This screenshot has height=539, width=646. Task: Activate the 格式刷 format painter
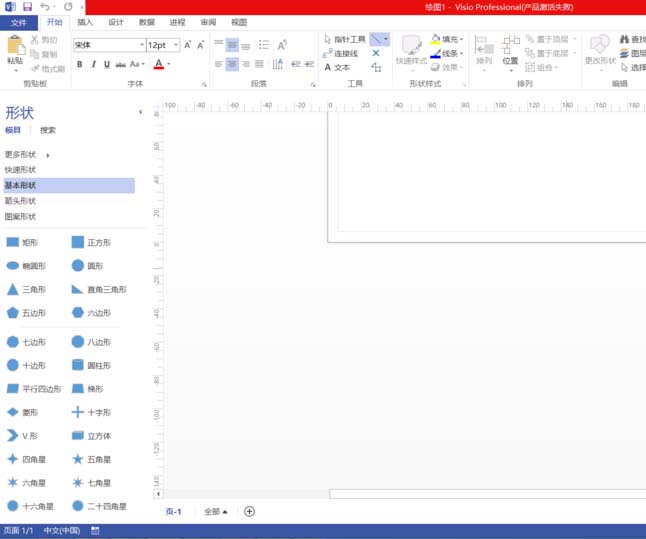click(48, 68)
